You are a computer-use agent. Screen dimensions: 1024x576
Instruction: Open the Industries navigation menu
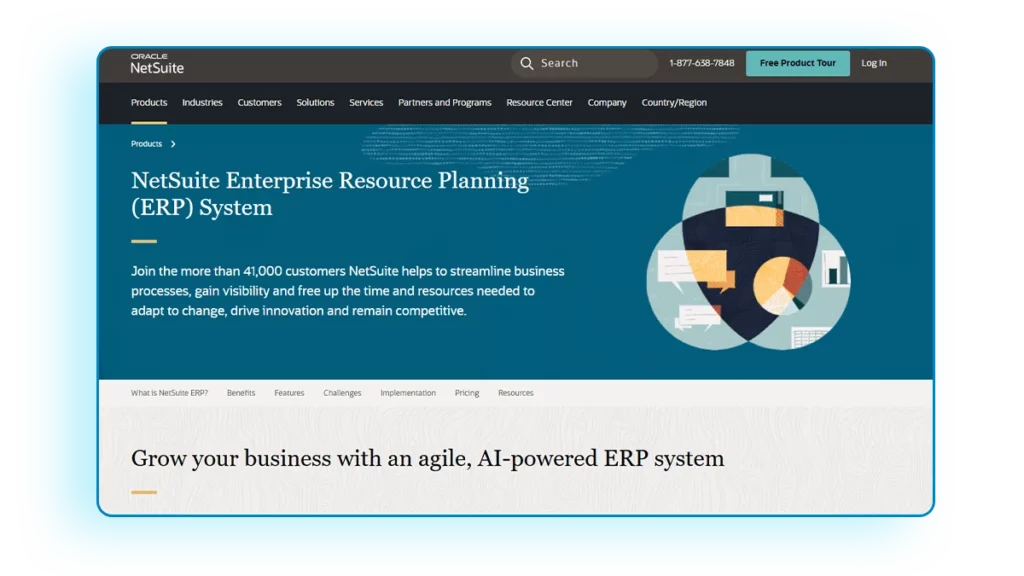(x=202, y=102)
